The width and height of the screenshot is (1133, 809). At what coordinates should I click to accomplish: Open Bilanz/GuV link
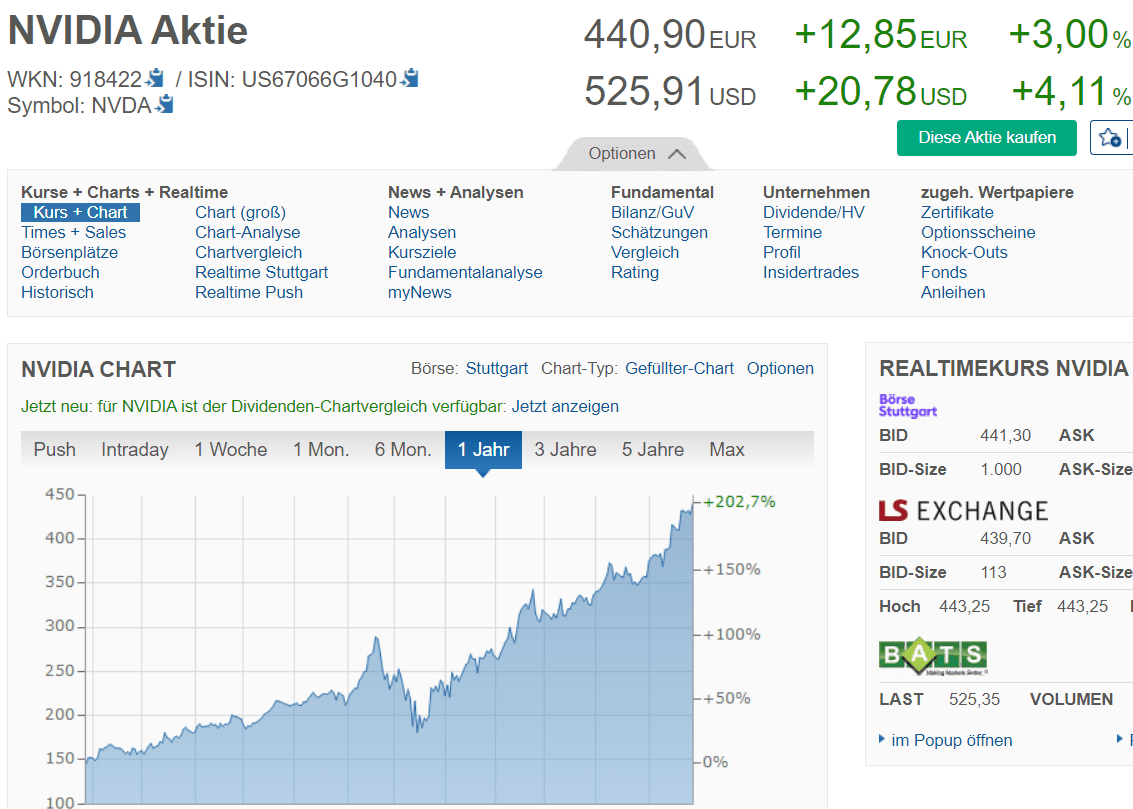tap(652, 212)
